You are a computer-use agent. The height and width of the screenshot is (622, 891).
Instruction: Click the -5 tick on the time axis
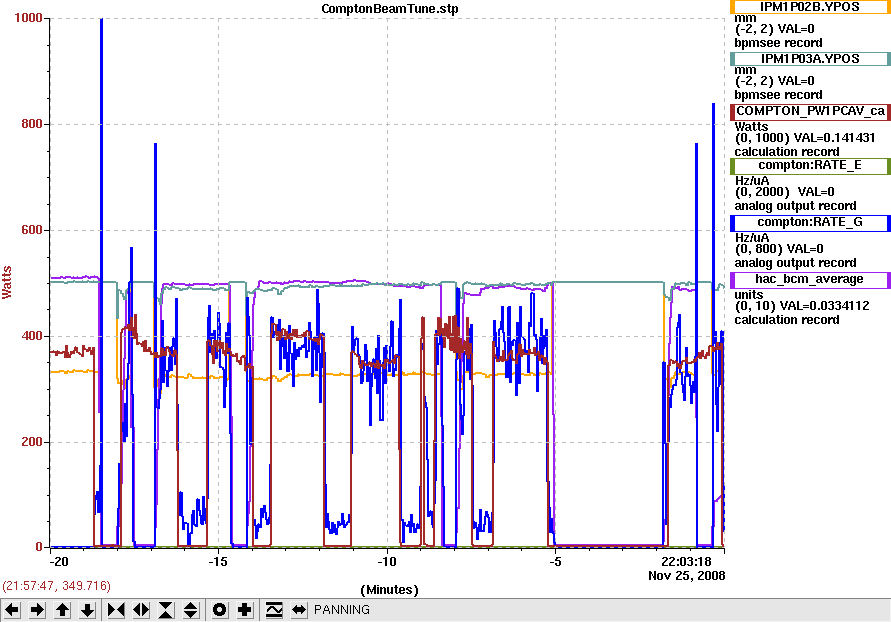[x=555, y=562]
